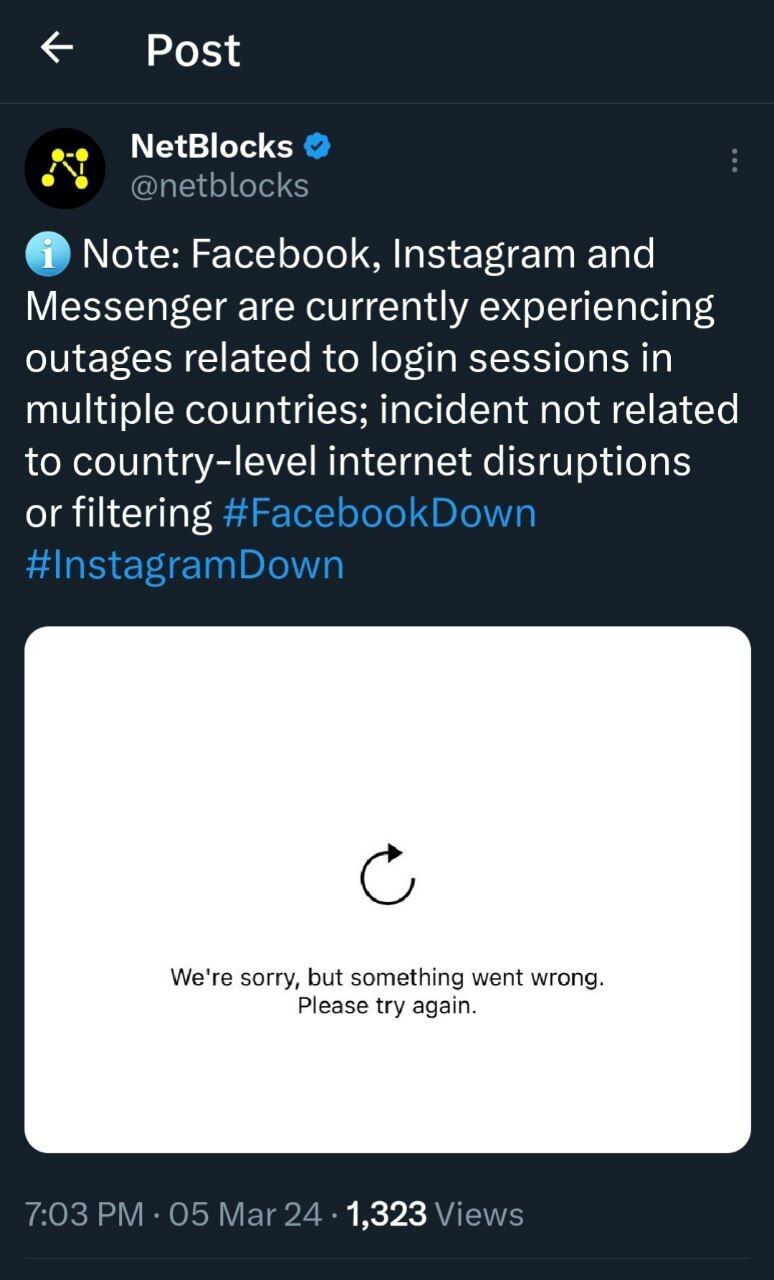This screenshot has height=1280, width=774.
Task: Click the Views label
Action: pos(480,1214)
